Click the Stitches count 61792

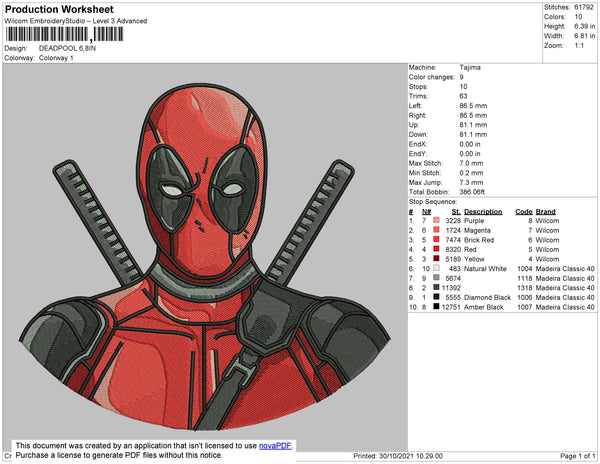[584, 7]
